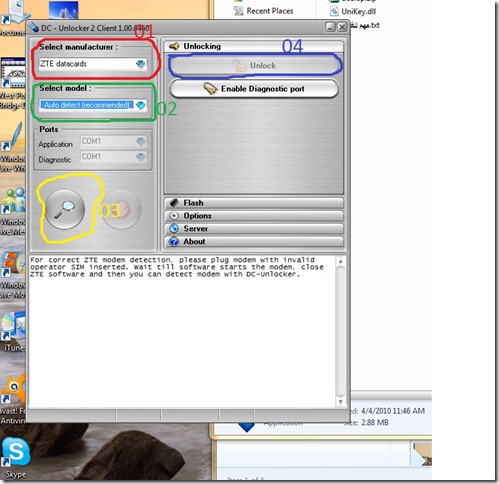This screenshot has width=499, height=484.
Task: Click the Windows Live Writer desktop icon
Action: pyautogui.click(x=13, y=147)
